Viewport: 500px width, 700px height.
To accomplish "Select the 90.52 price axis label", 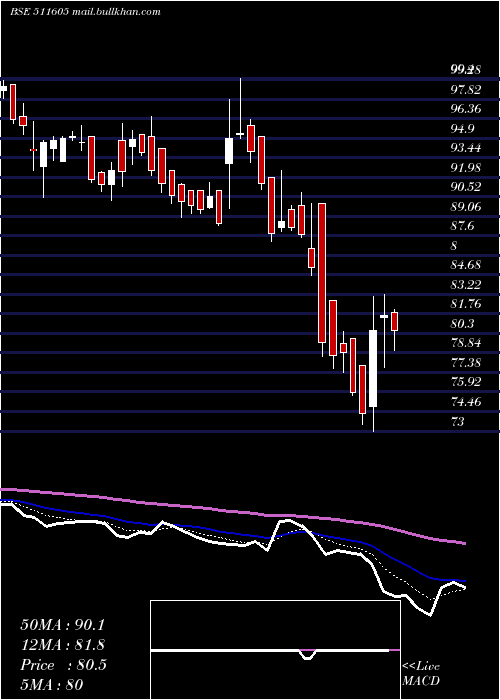I will (466, 187).
